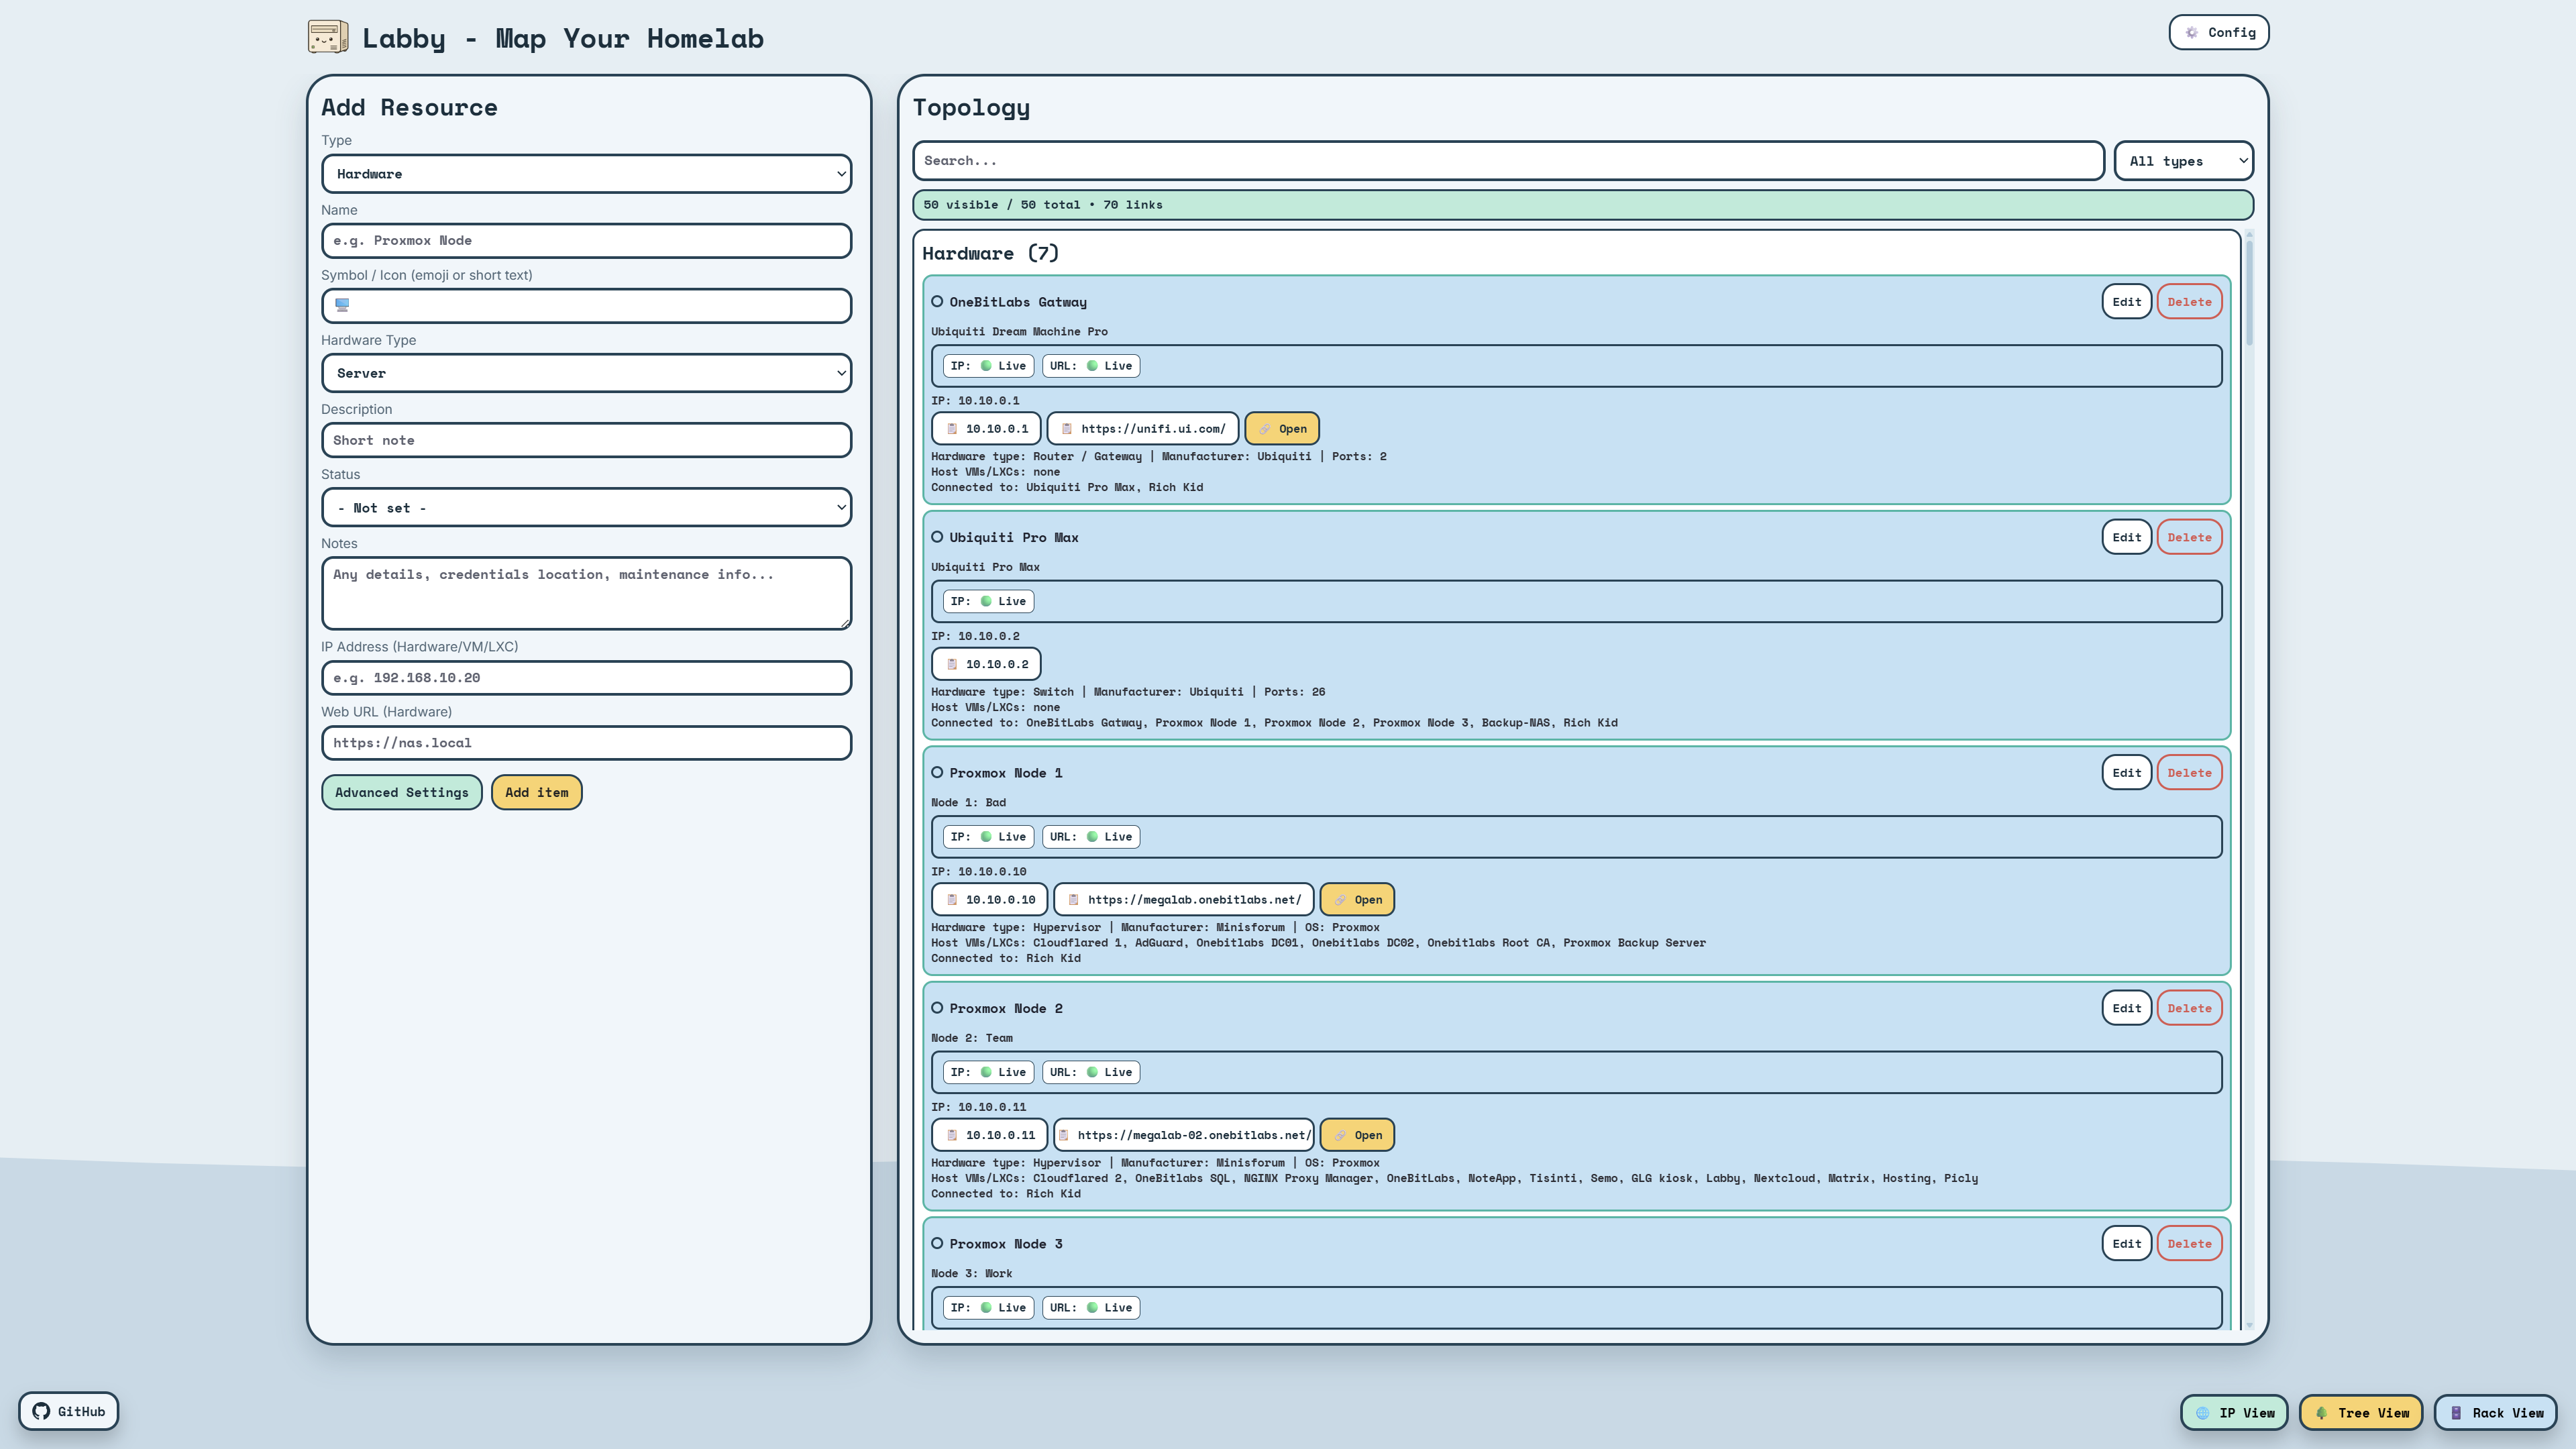Click the '50 visible / 50 total' status bar
Viewport: 2576px width, 1449px height.
1582,205
